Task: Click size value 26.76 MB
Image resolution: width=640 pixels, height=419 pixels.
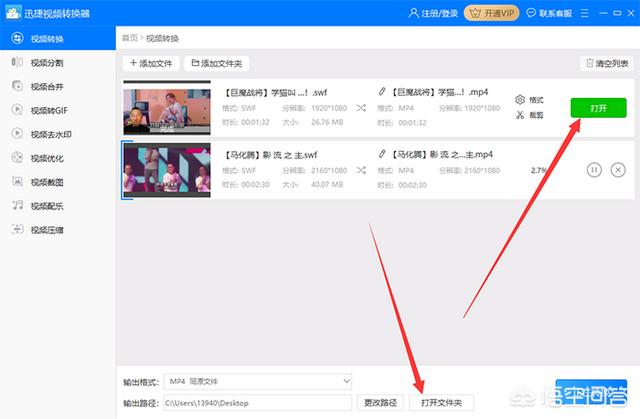Action: pos(327,122)
